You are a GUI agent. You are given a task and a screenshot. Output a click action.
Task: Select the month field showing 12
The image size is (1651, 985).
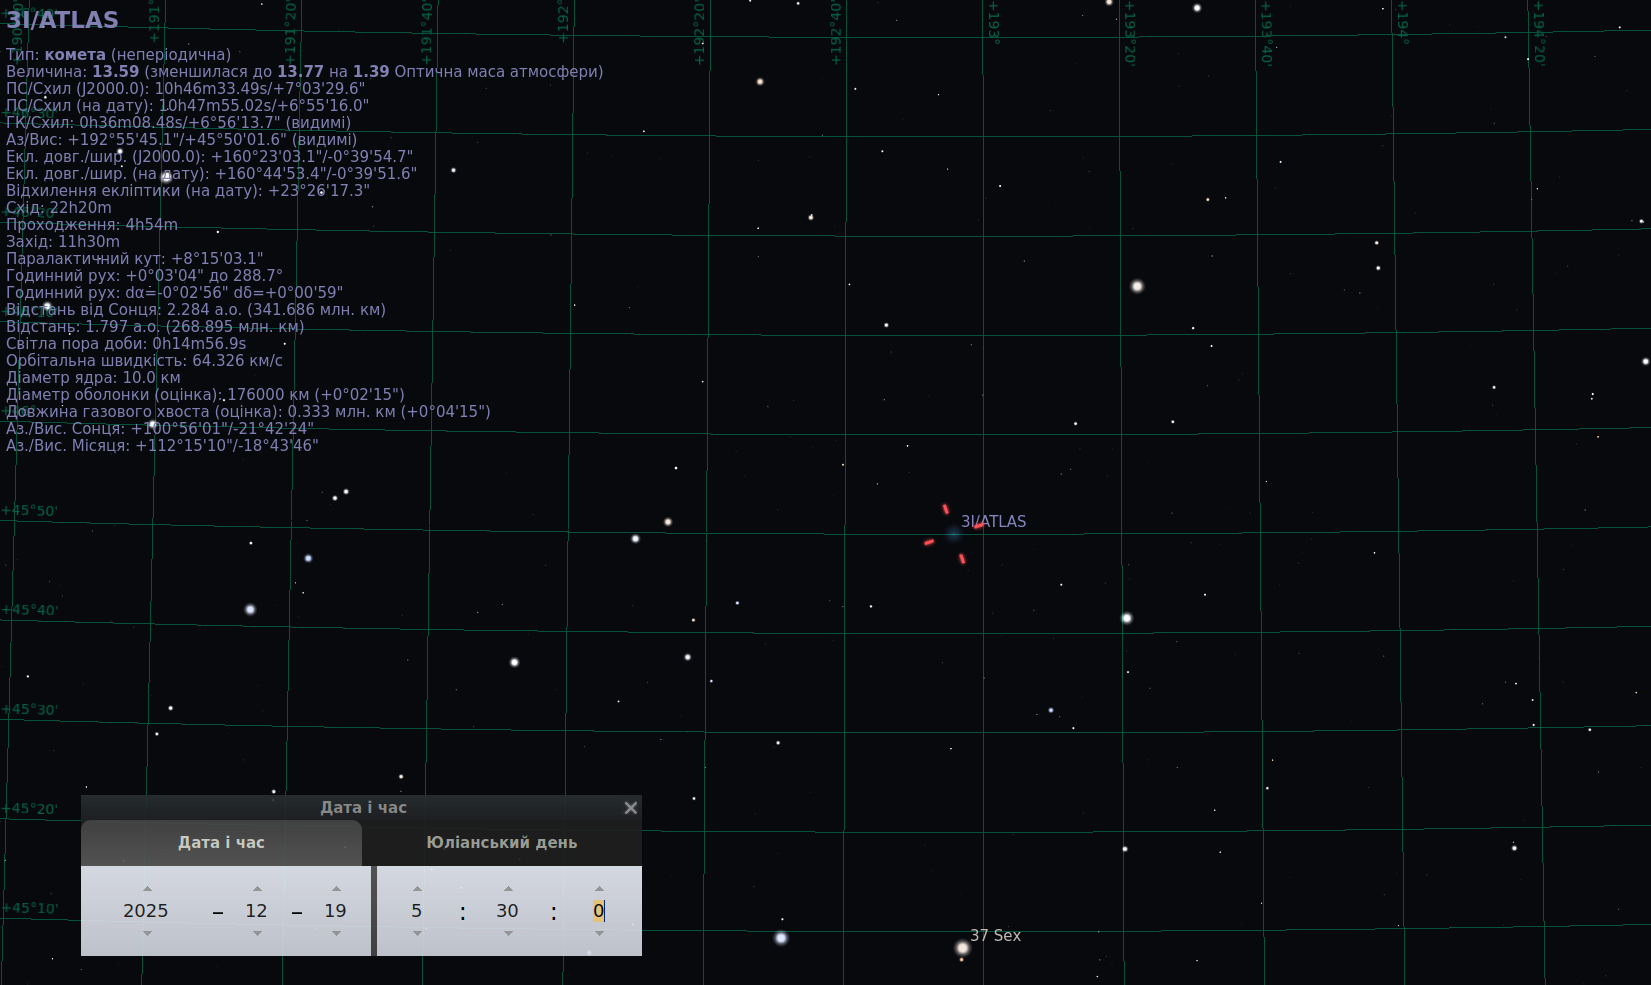(x=257, y=911)
